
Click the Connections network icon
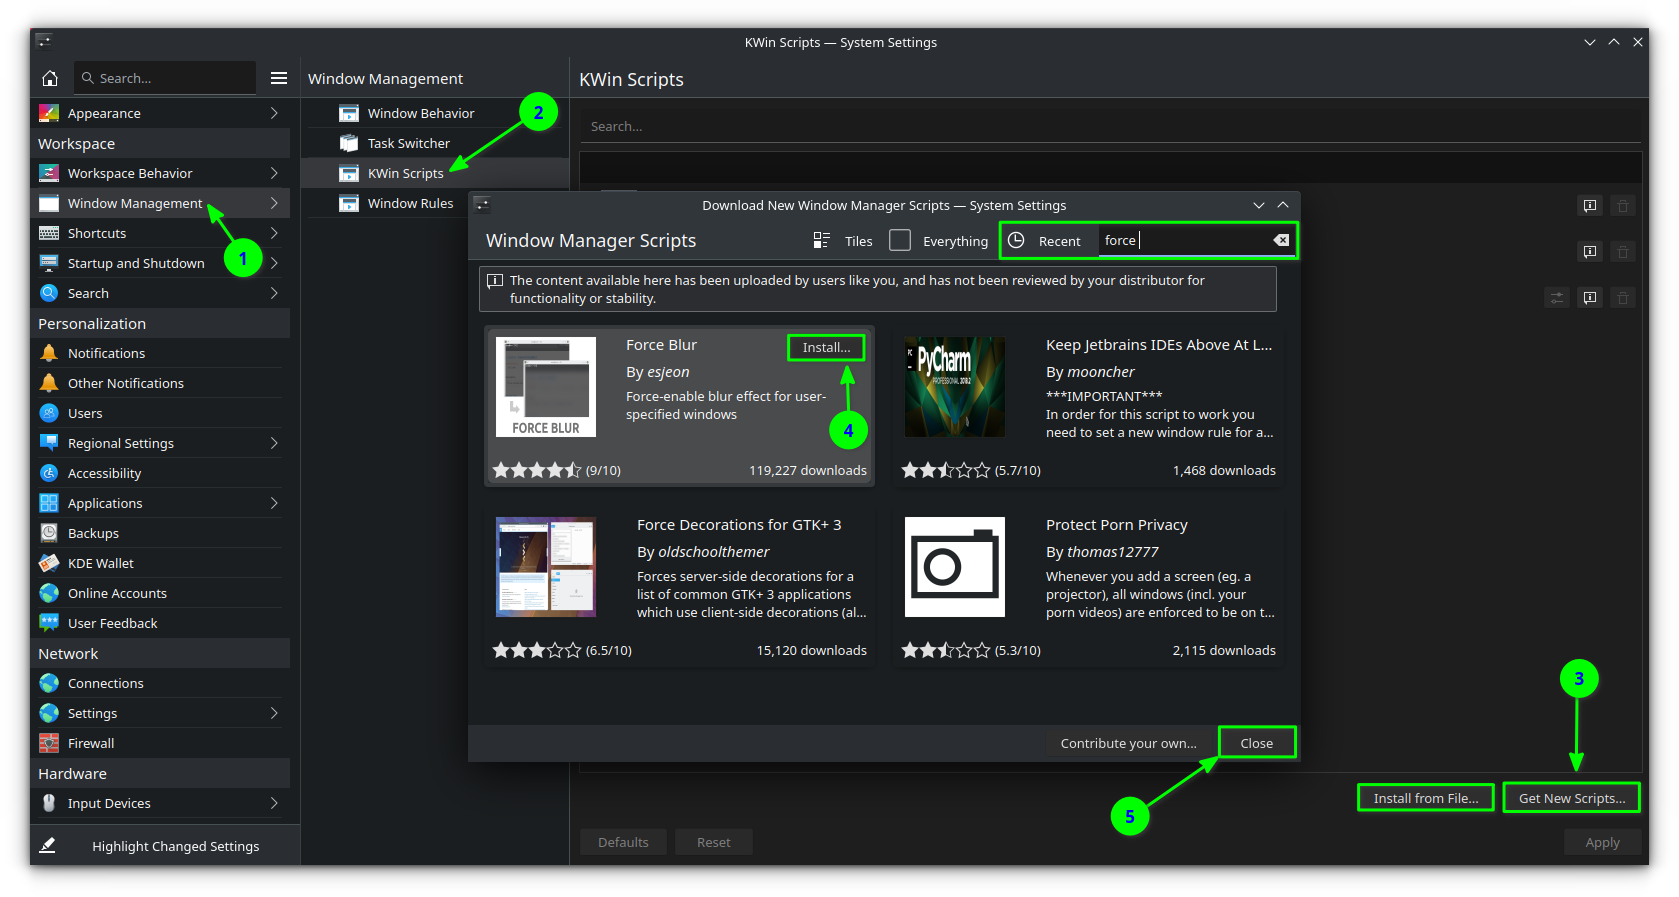pos(49,683)
